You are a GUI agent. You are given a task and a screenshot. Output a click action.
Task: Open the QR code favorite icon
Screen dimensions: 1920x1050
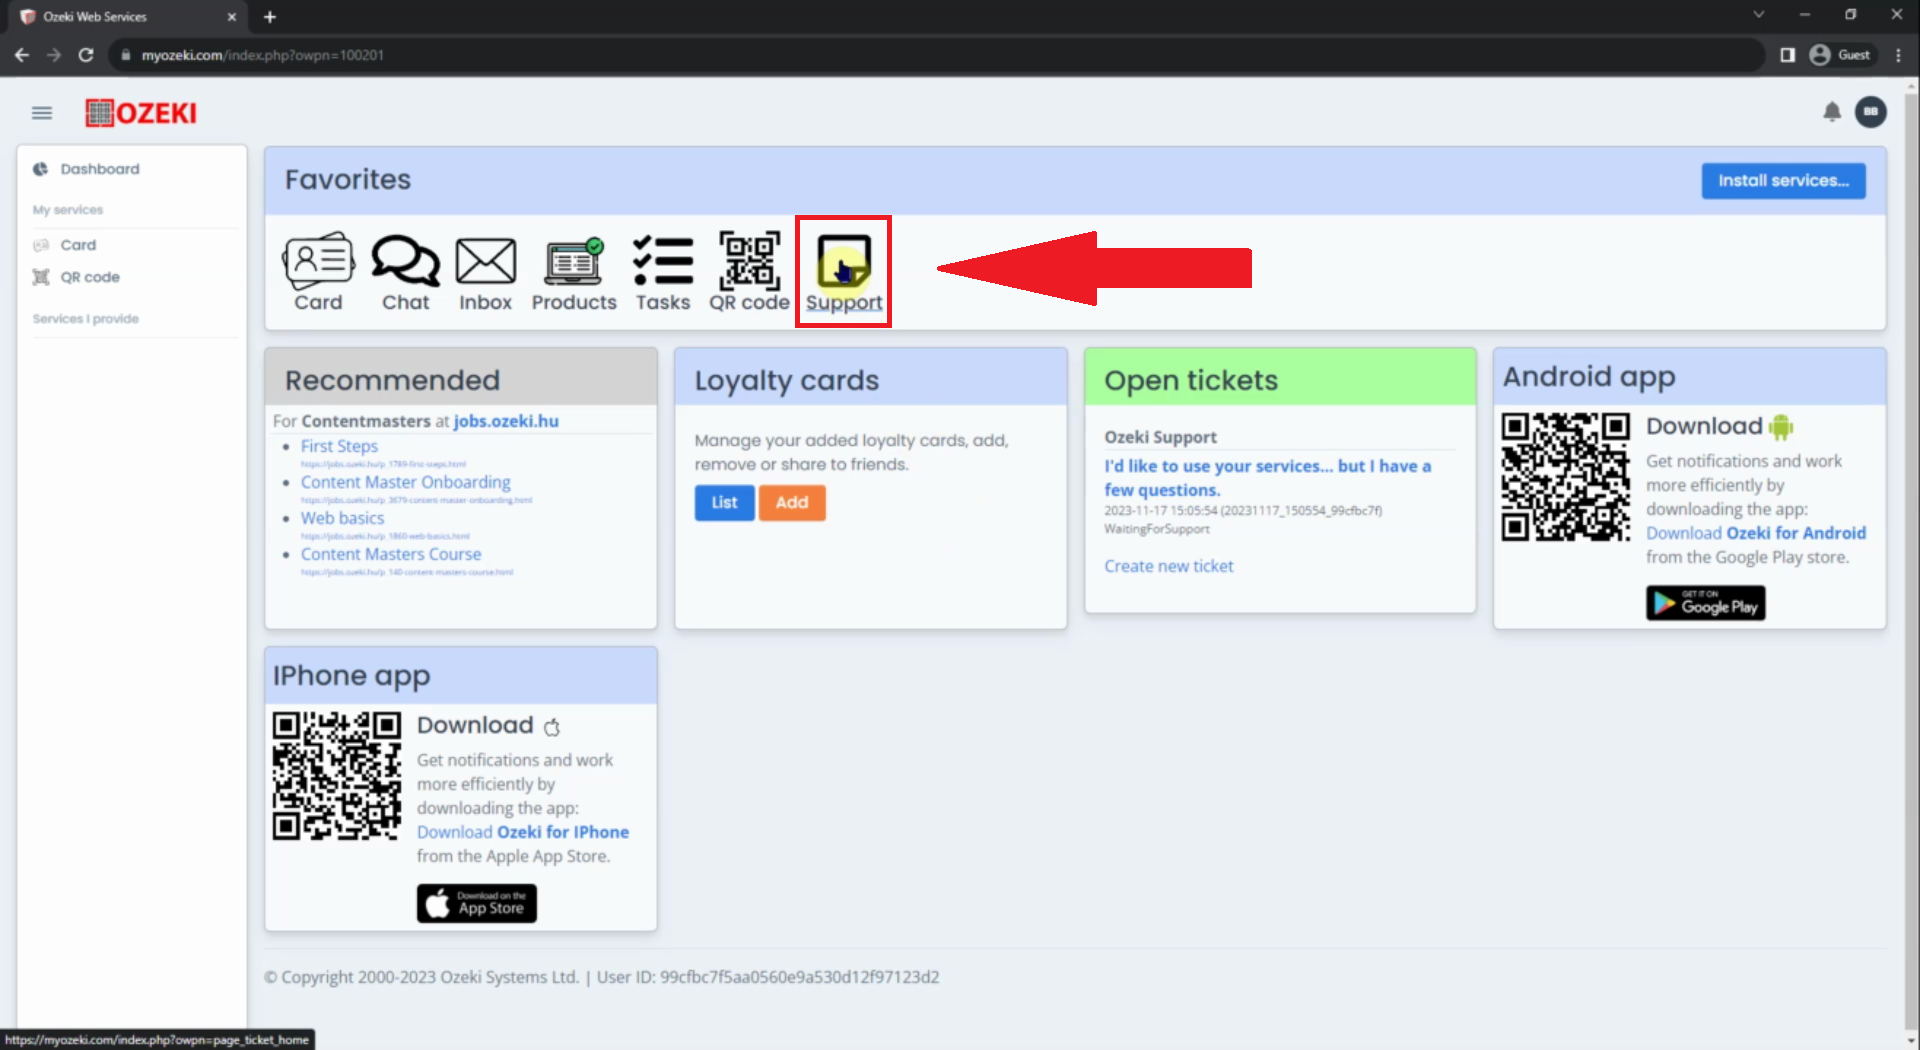tap(749, 272)
